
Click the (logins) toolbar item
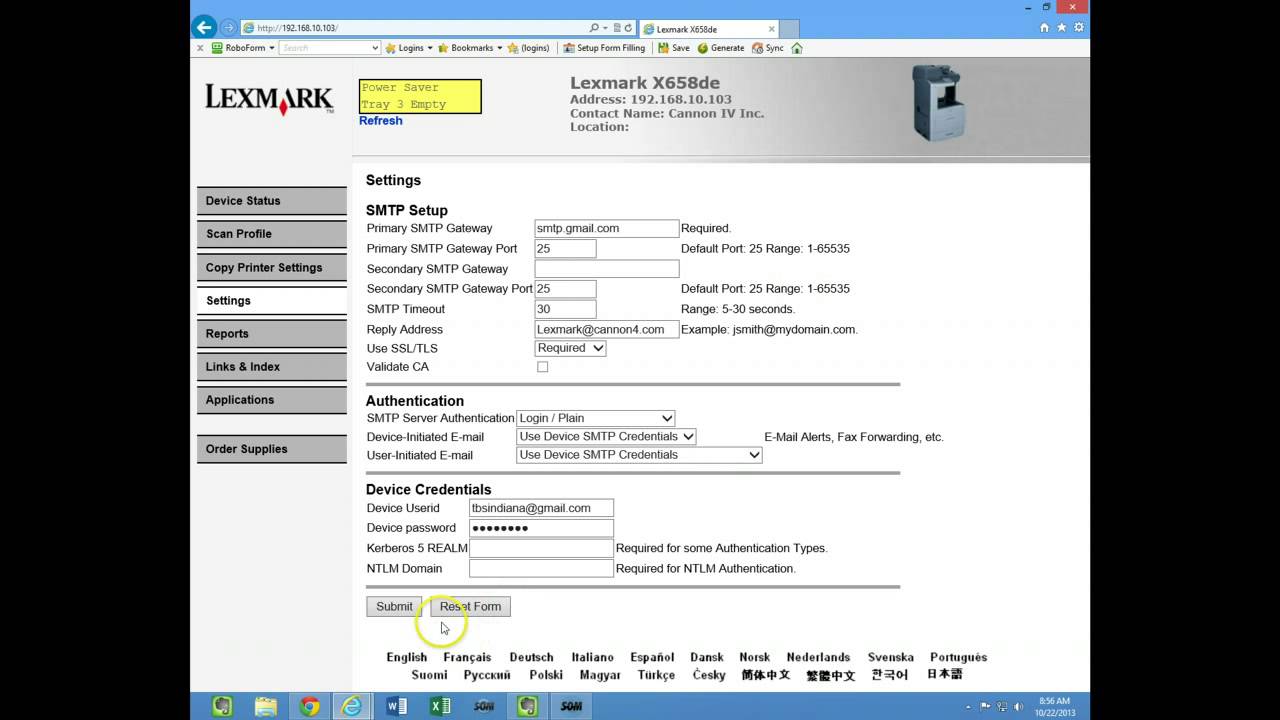pos(529,48)
